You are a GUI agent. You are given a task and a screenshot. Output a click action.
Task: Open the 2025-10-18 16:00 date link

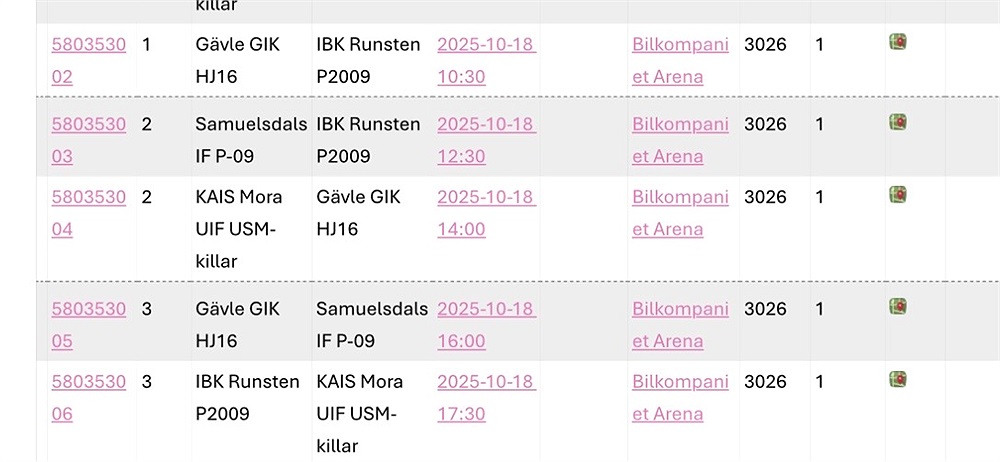485,325
